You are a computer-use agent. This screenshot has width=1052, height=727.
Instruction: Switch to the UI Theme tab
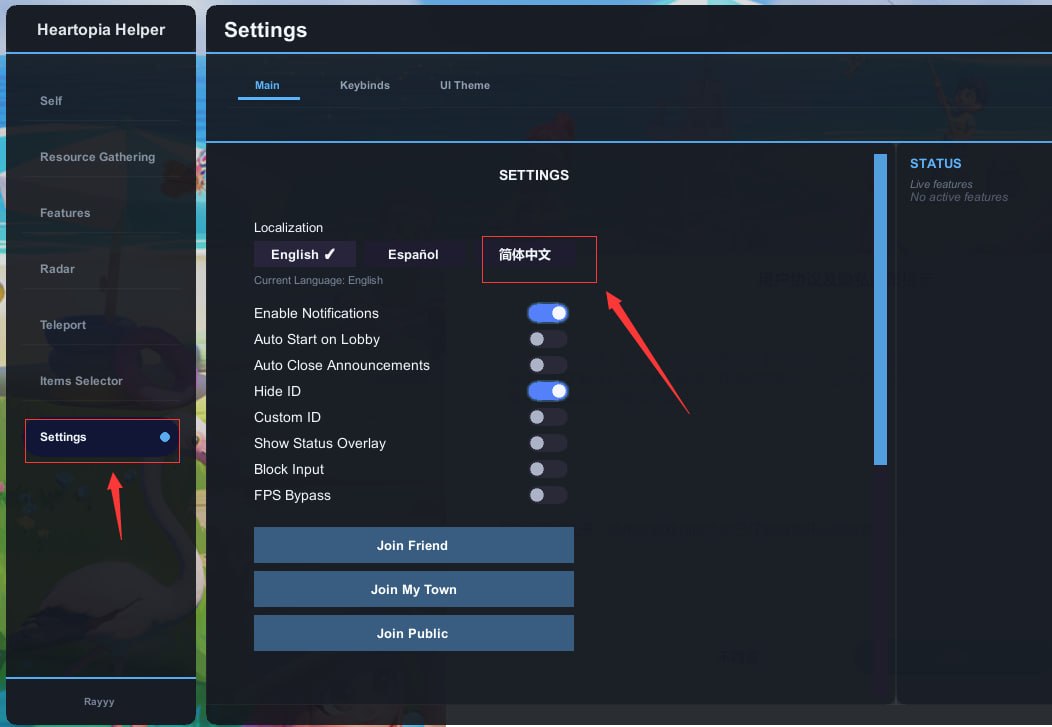(x=464, y=85)
